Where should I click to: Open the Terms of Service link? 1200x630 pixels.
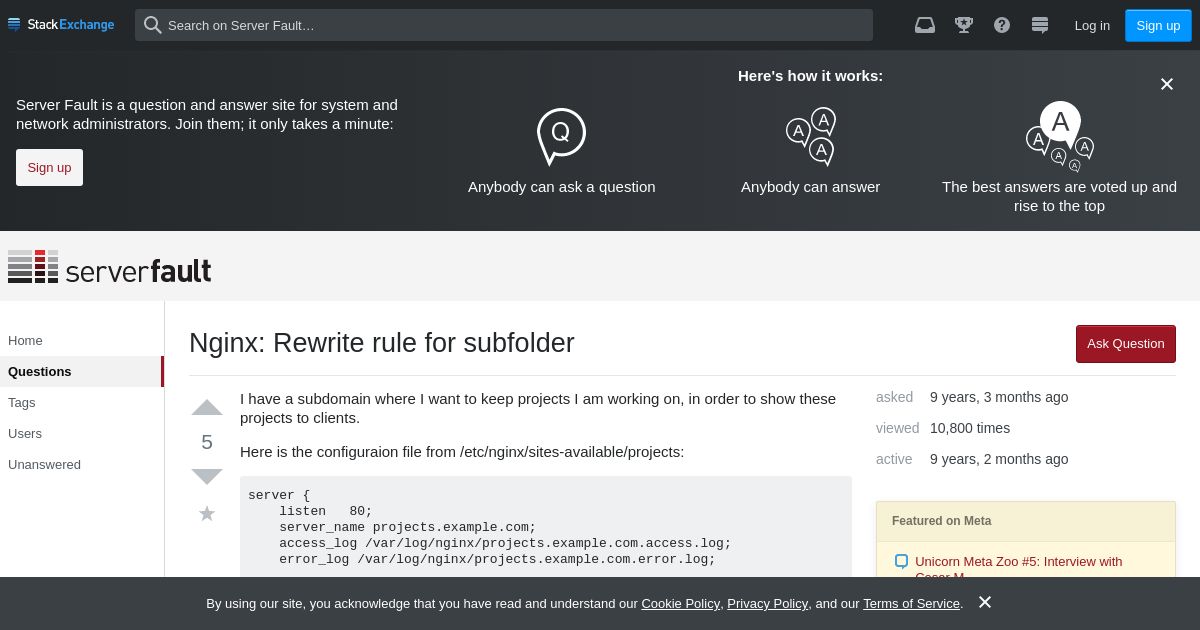click(911, 603)
